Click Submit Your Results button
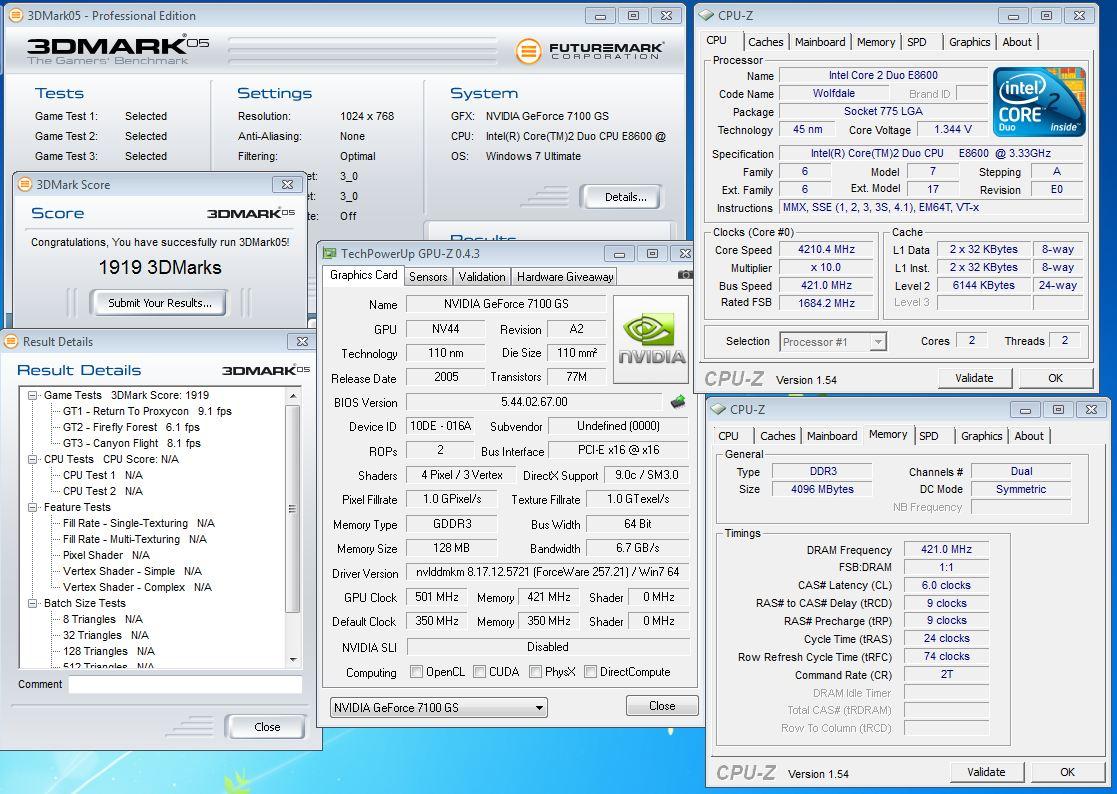Screen dimensions: 1117x794 click(x=160, y=303)
